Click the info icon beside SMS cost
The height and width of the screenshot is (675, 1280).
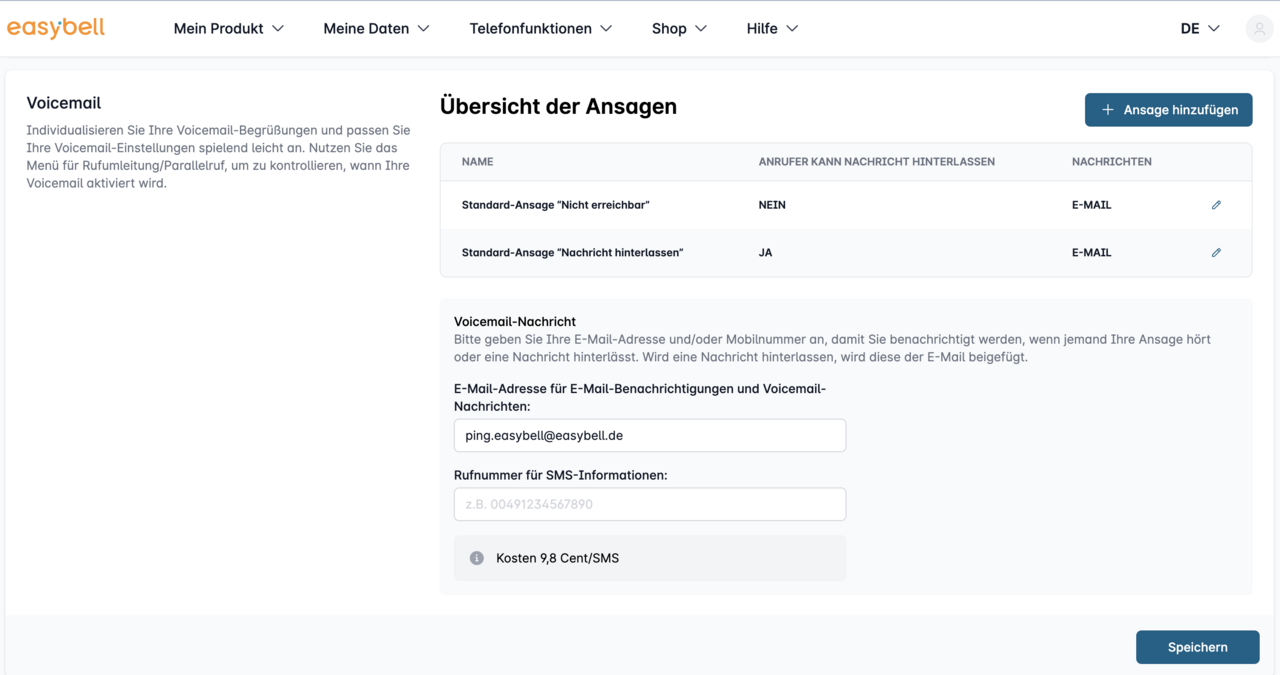pos(477,558)
